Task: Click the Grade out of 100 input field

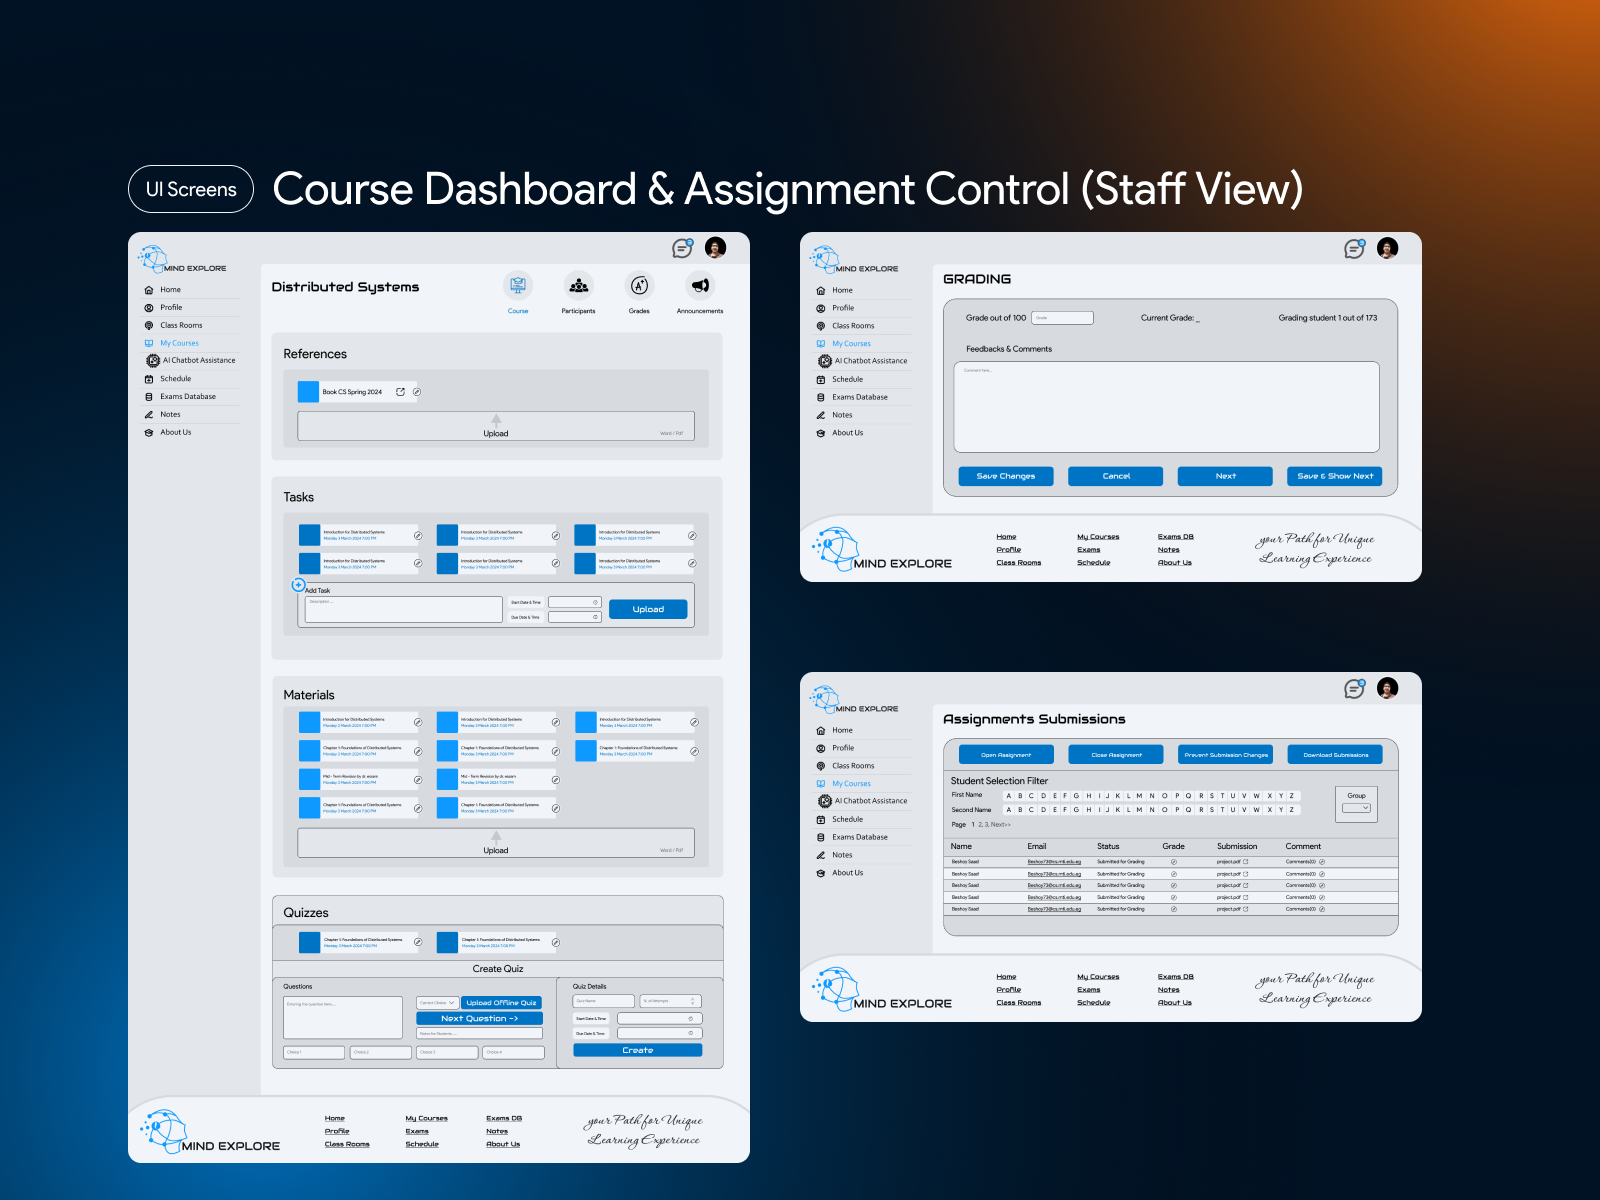Action: click(x=1062, y=318)
